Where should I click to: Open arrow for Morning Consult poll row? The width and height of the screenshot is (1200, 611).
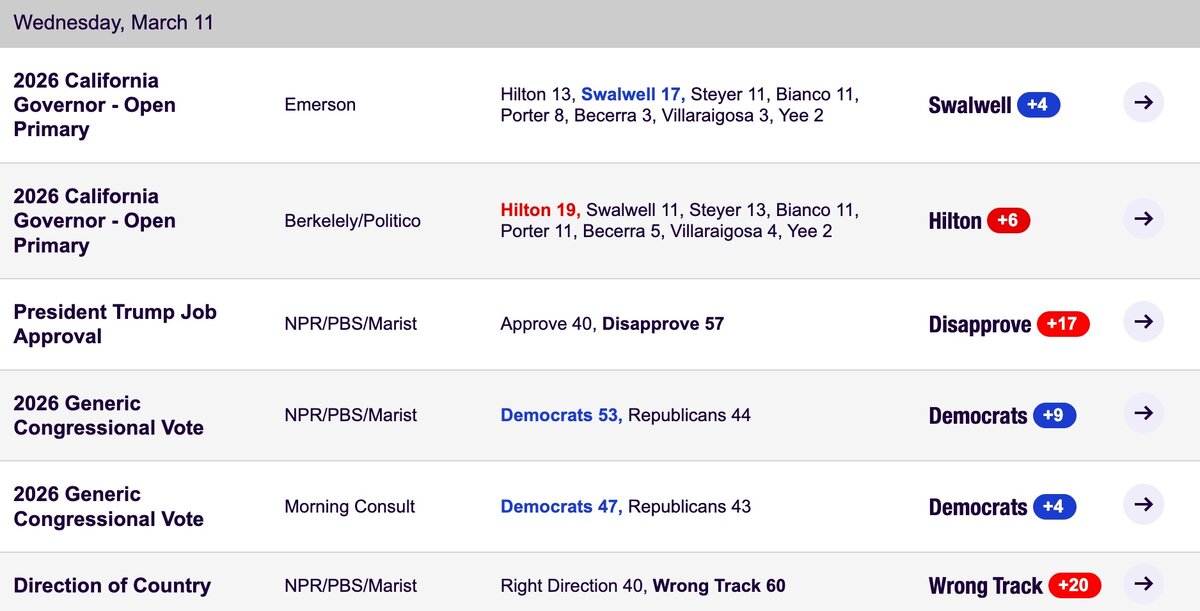coord(1143,504)
